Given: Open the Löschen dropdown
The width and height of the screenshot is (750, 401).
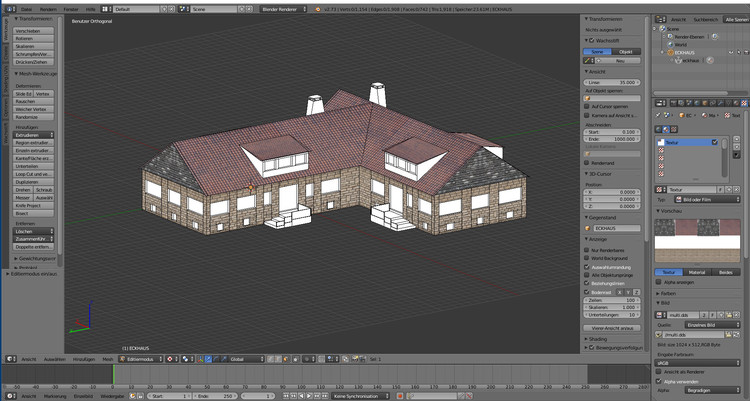Looking at the screenshot, I should pos(33,231).
